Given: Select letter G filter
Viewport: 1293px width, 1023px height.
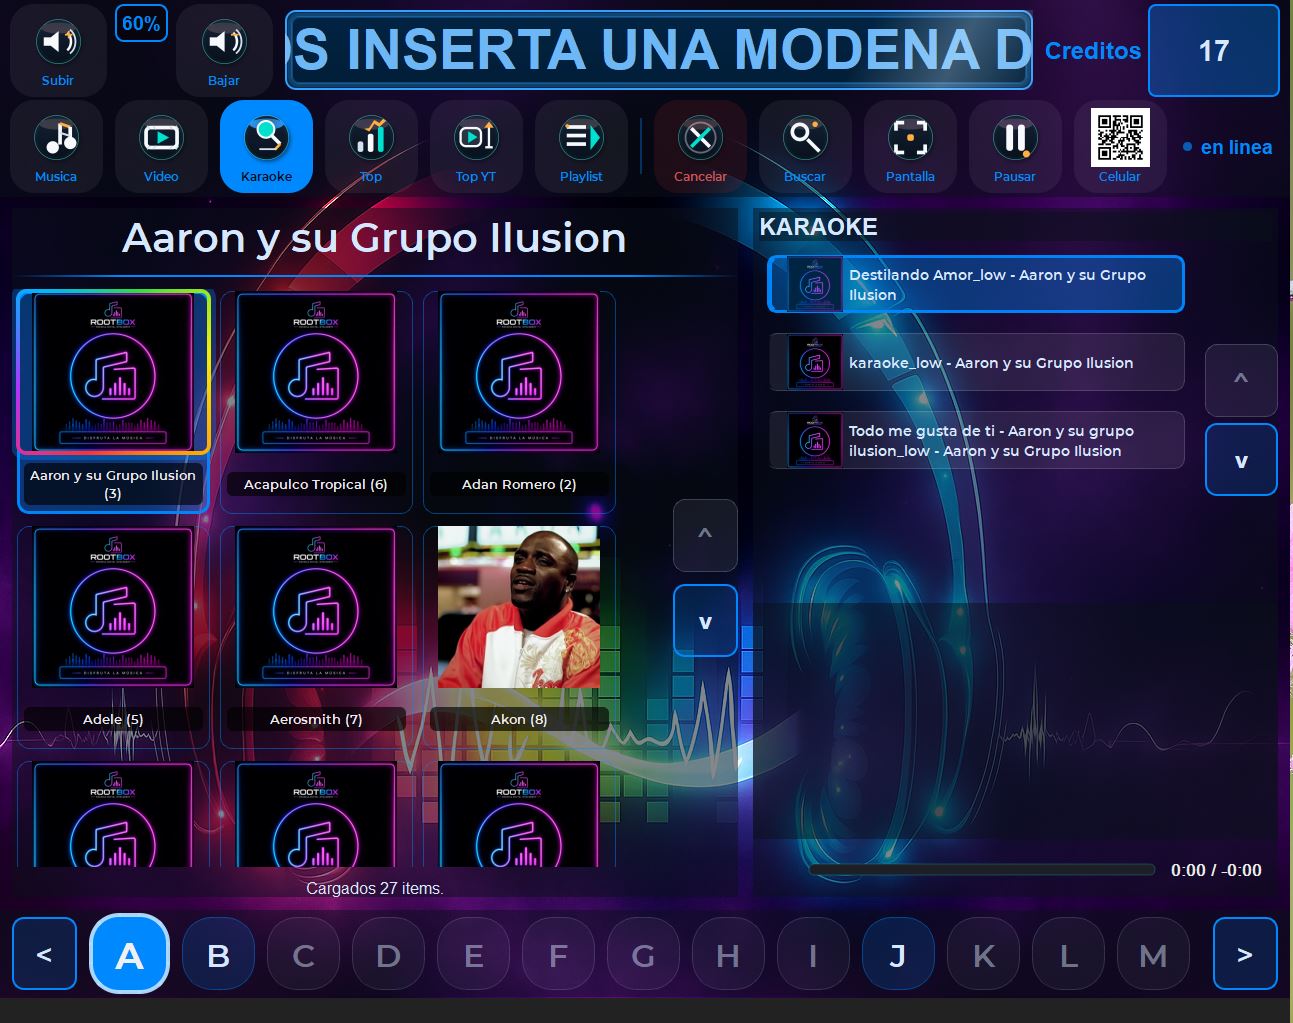Looking at the screenshot, I should click(643, 955).
